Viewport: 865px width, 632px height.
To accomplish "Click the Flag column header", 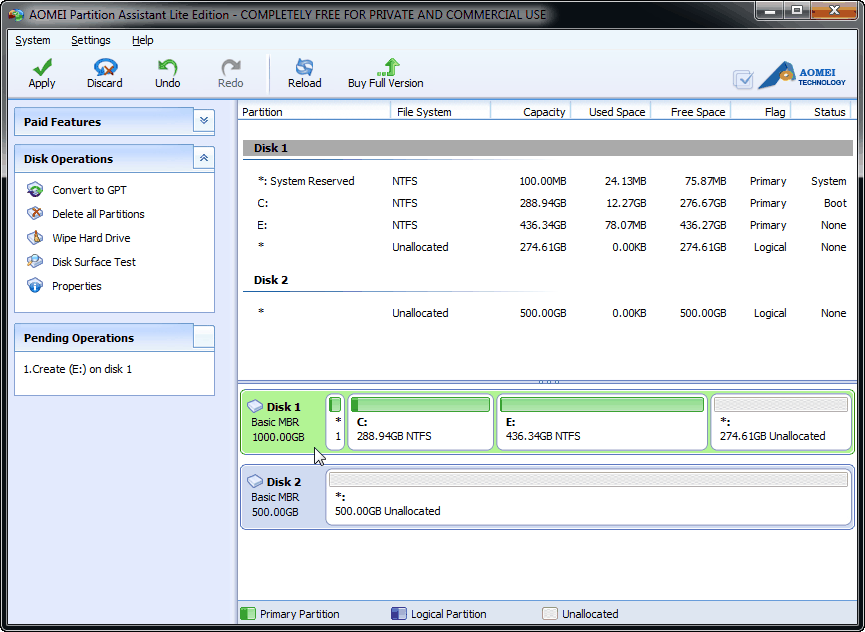I will (x=761, y=111).
